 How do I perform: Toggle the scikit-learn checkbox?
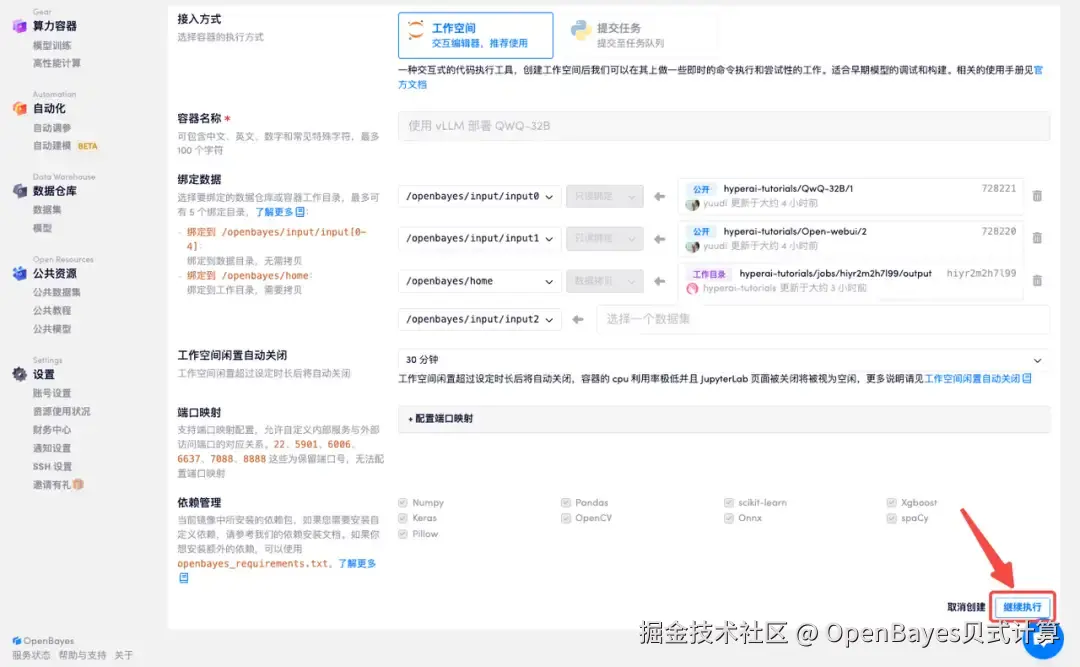(729, 502)
